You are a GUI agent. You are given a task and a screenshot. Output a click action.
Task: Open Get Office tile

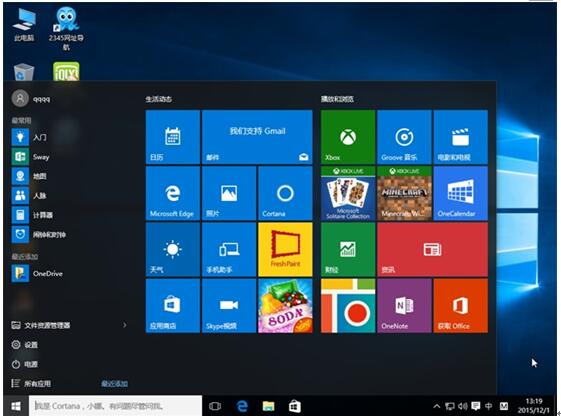click(x=460, y=306)
